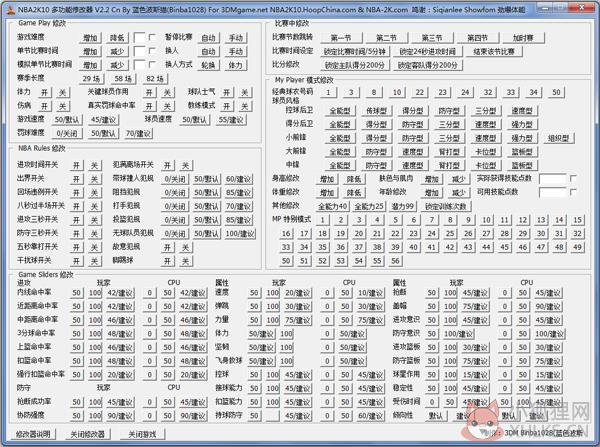The width and height of the screenshot is (600, 447).
Task: Click the 全能力40 button
Action: coord(333,207)
